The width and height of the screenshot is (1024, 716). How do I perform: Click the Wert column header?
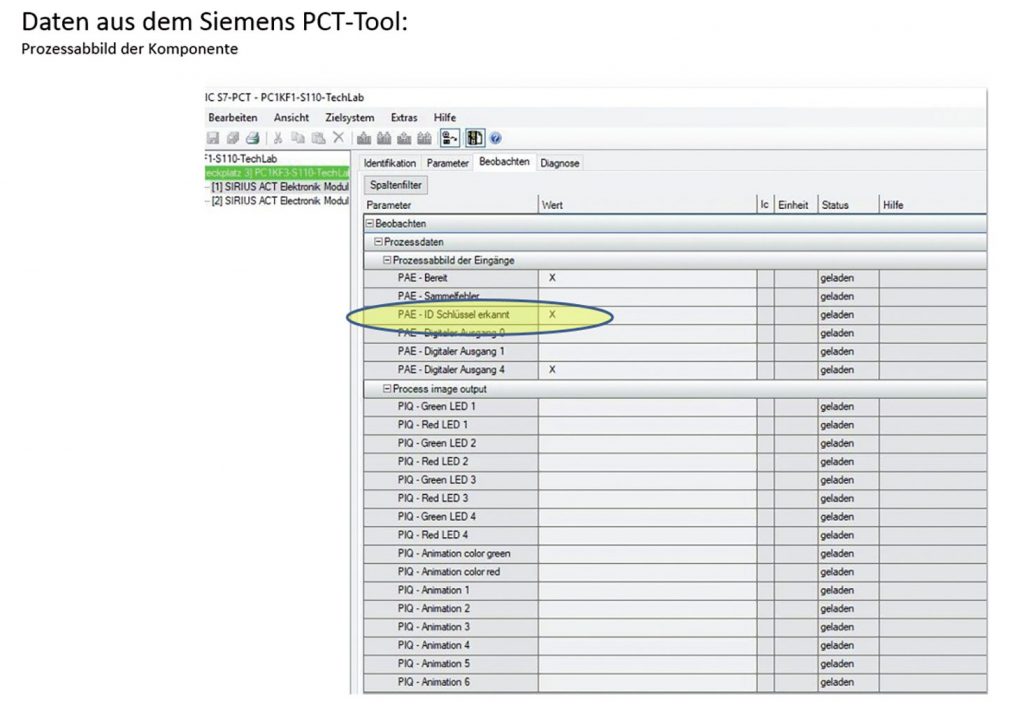point(552,205)
